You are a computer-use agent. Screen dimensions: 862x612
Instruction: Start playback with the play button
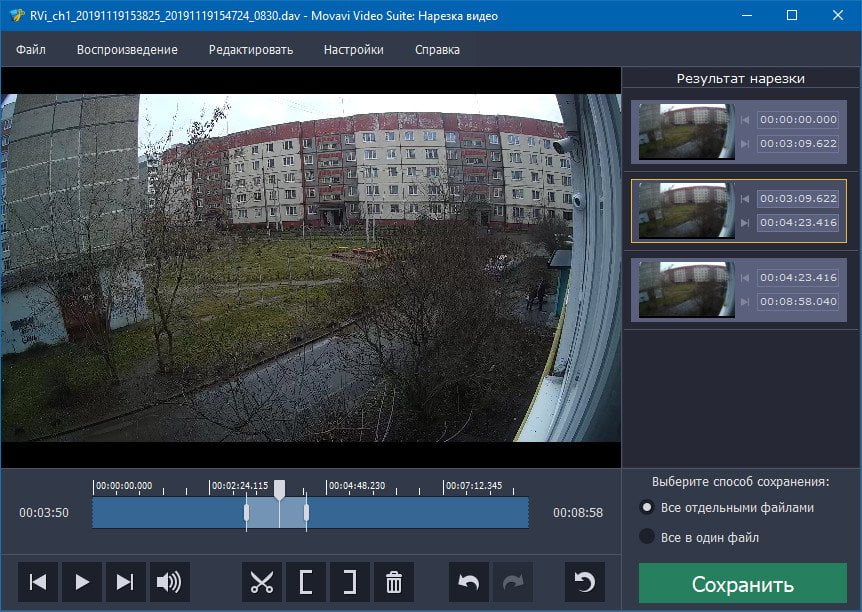point(81,582)
